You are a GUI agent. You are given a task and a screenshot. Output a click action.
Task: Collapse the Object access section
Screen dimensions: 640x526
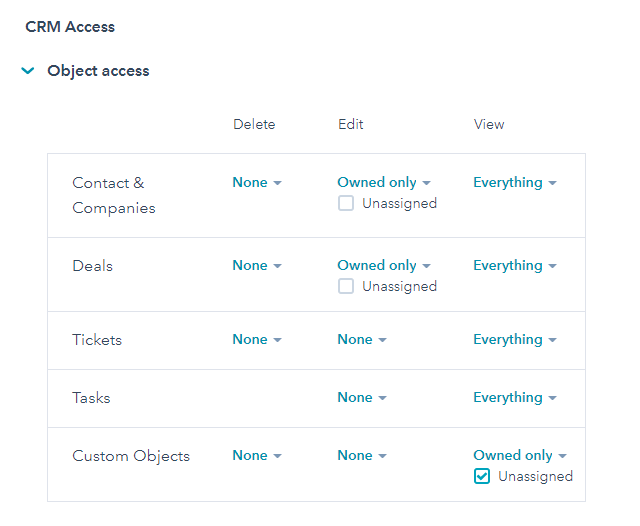28,71
